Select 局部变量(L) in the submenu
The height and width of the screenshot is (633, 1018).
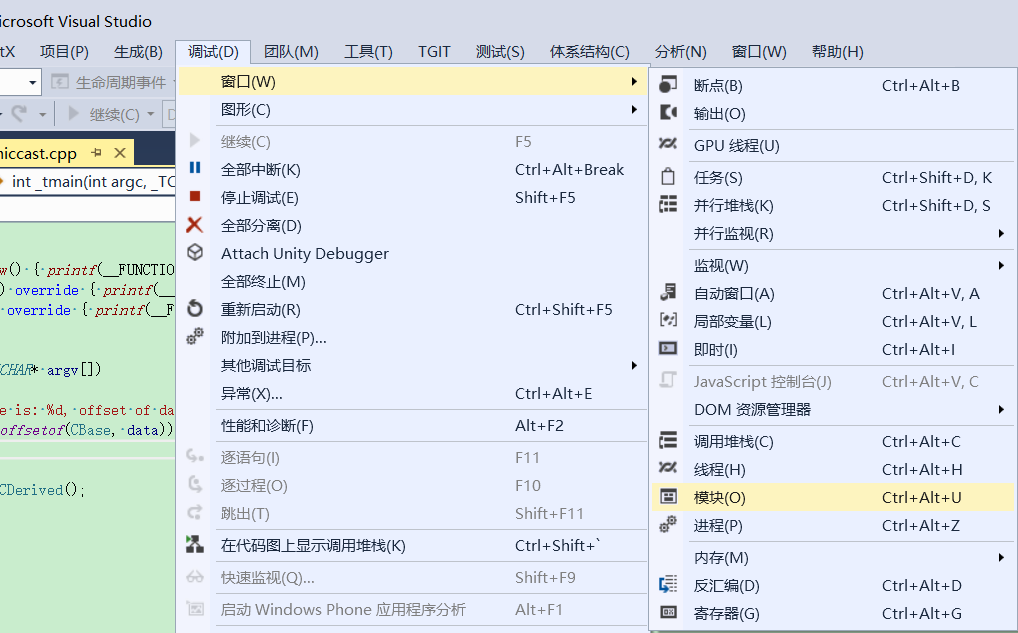coord(833,321)
